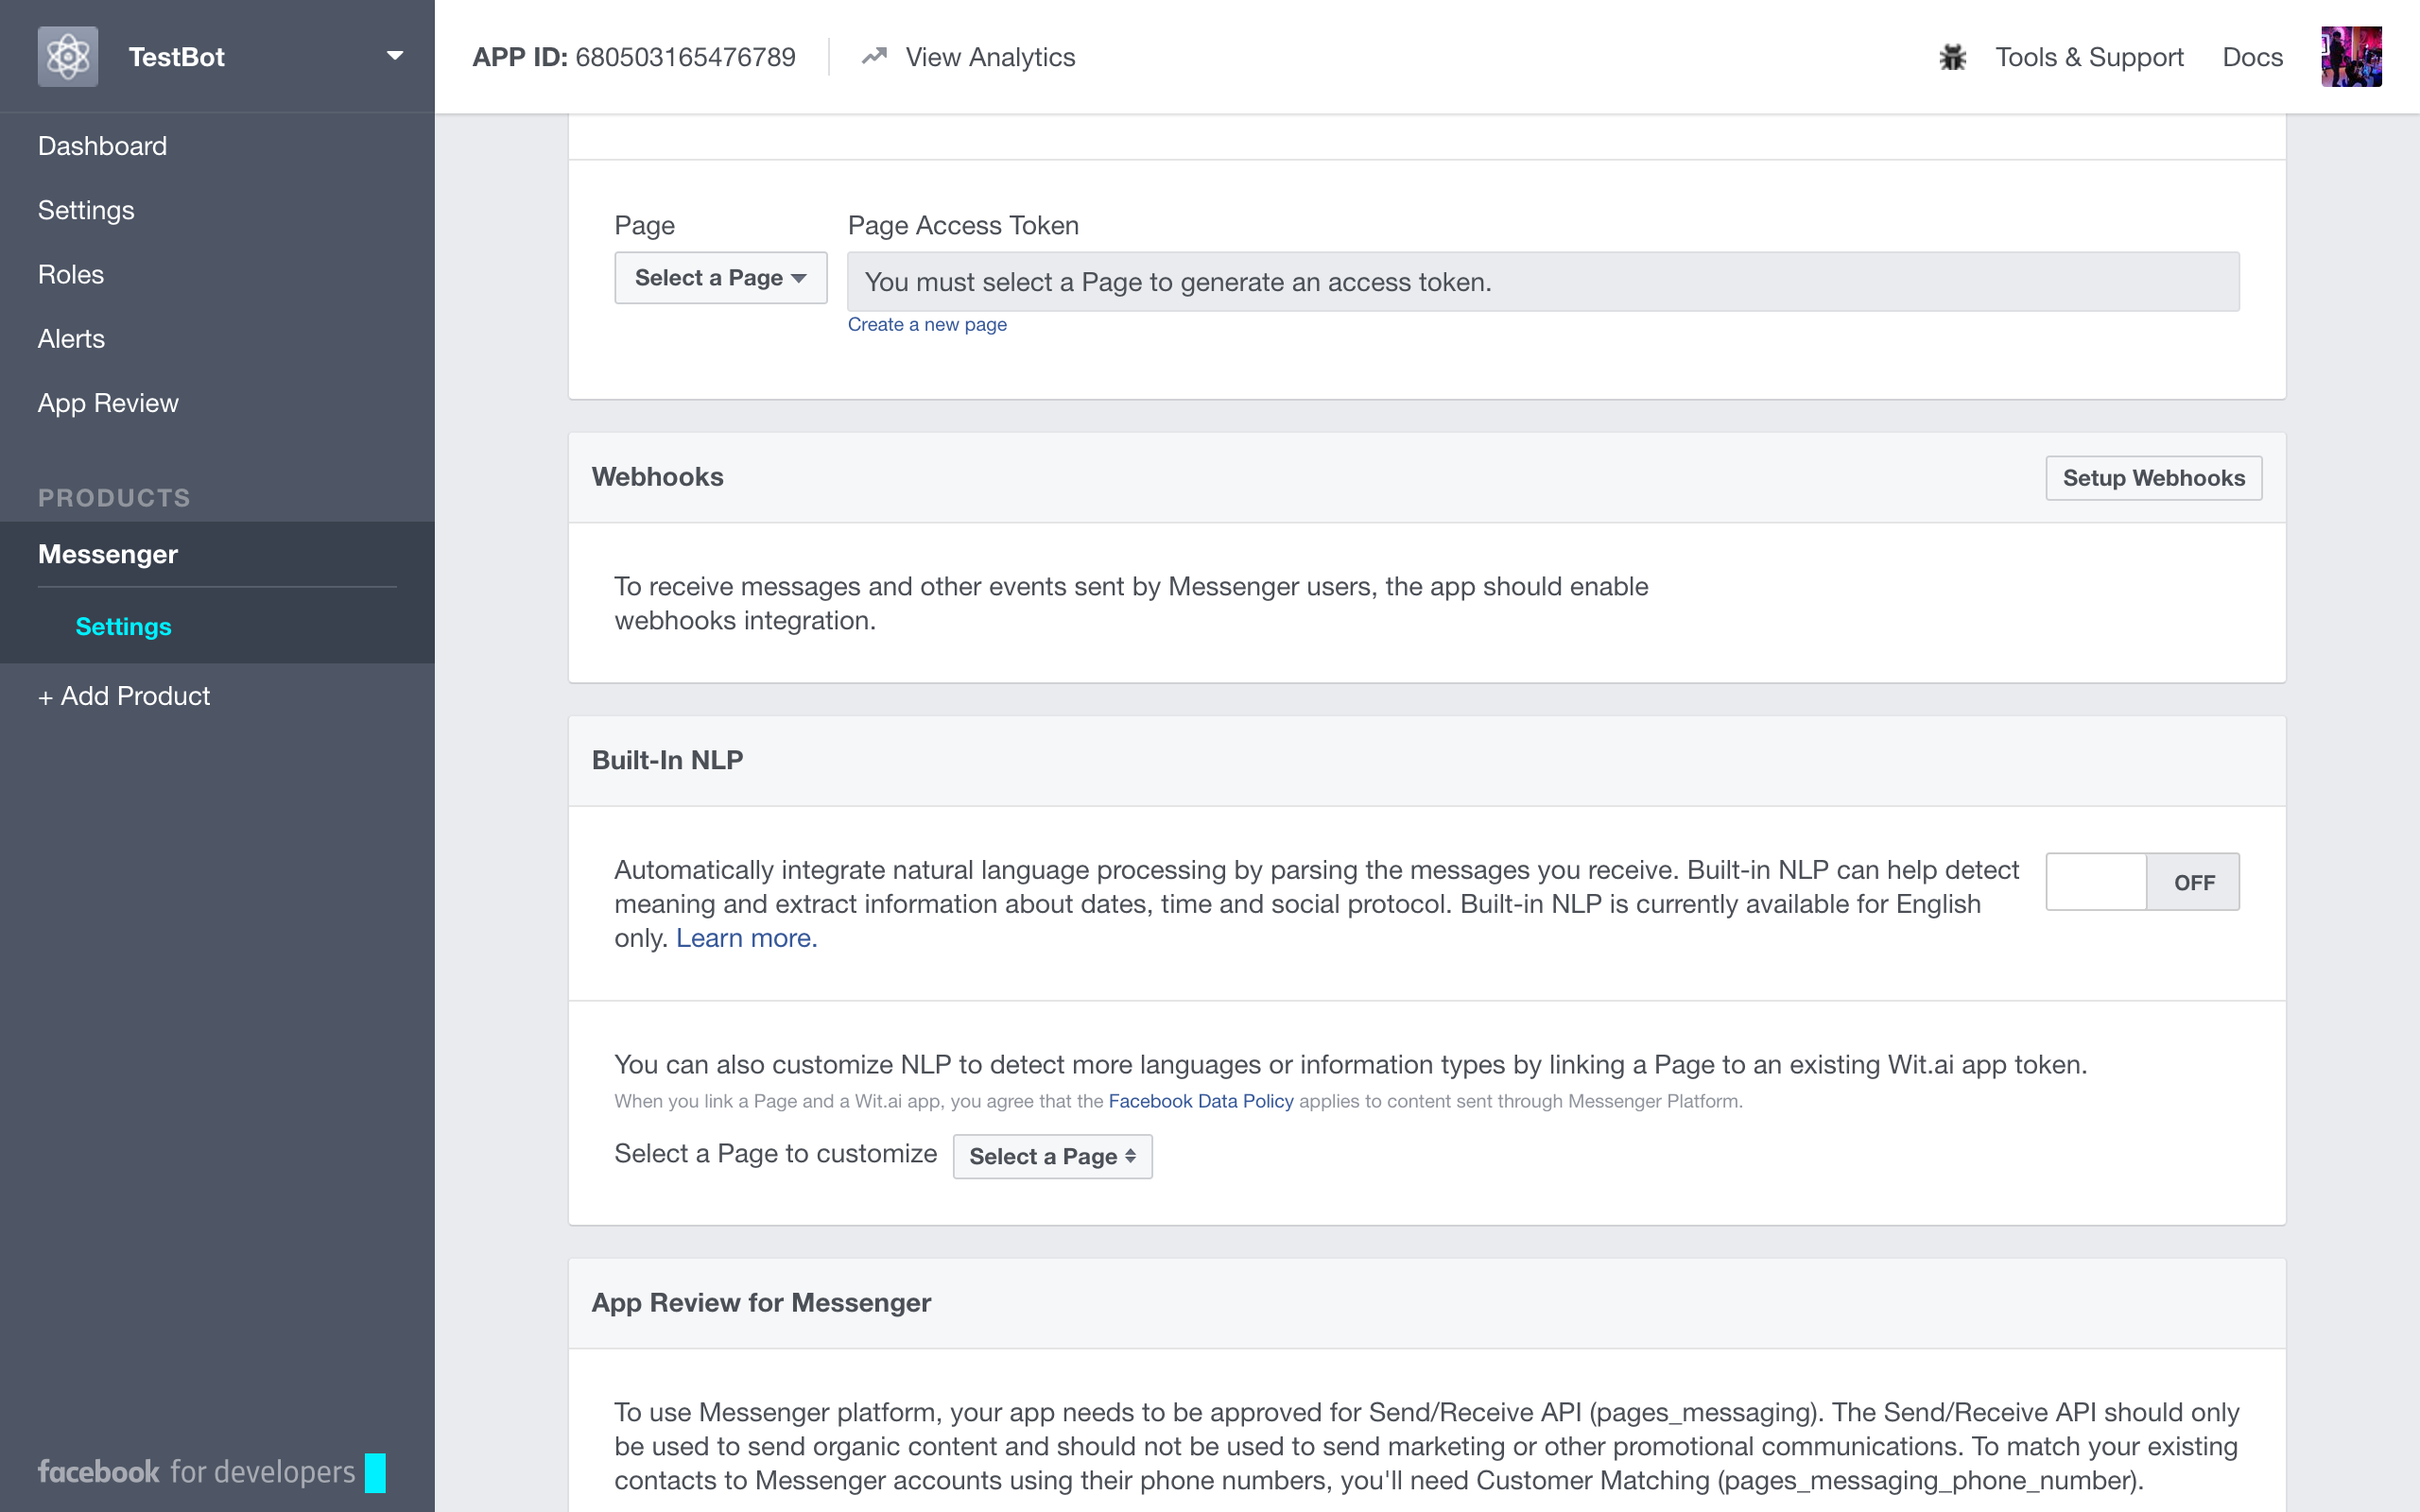
Task: Open the Facebook Data Policy link
Action: (1200, 1101)
